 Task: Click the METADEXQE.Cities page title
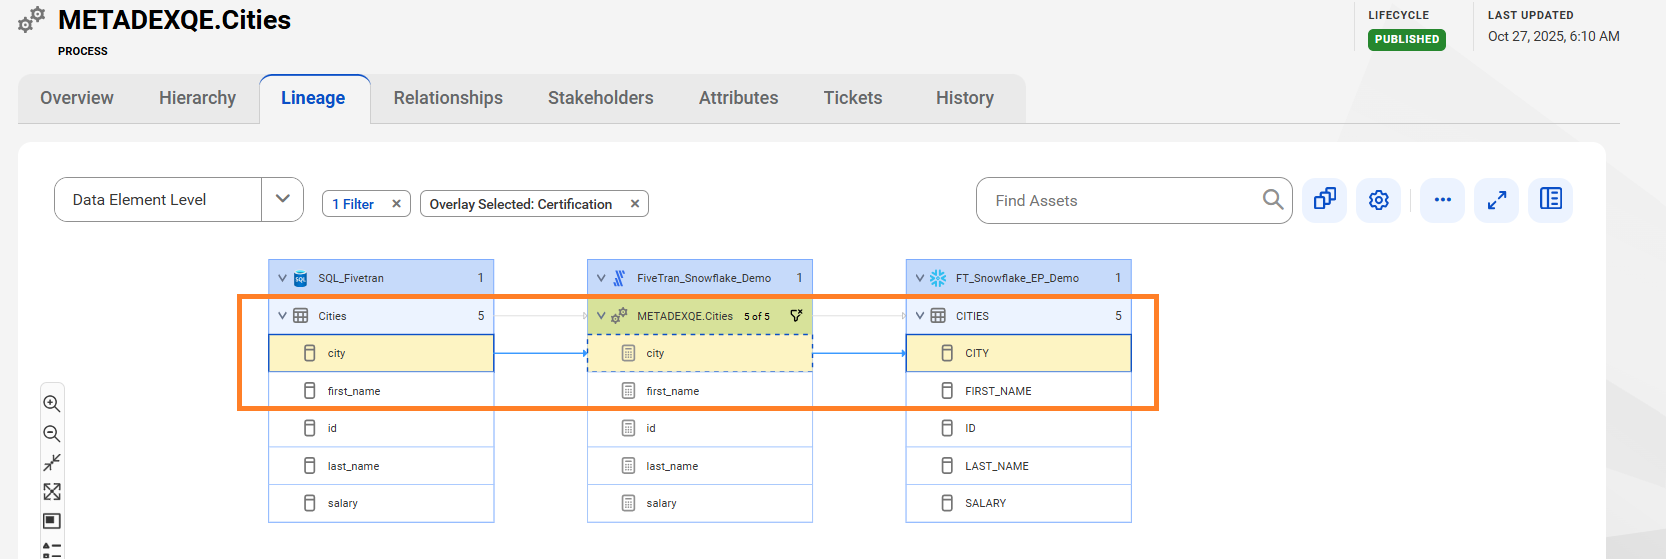click(x=175, y=20)
